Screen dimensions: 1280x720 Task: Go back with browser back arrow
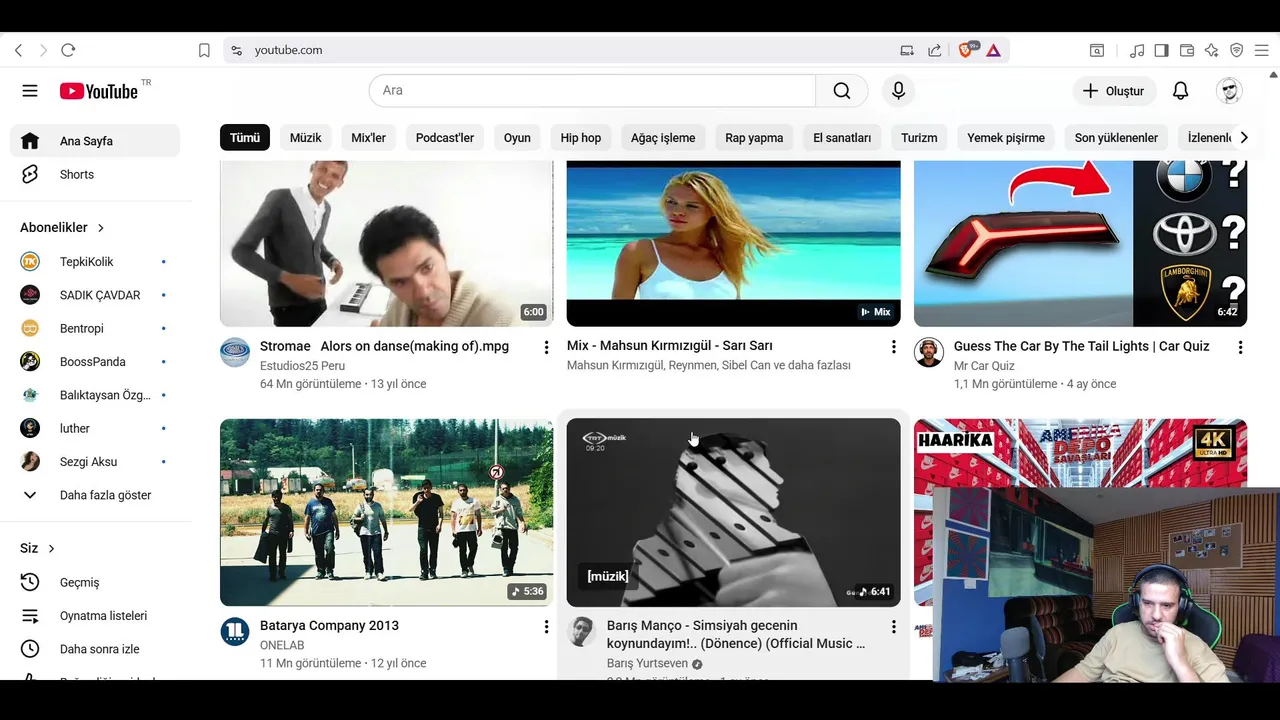[x=18, y=50]
